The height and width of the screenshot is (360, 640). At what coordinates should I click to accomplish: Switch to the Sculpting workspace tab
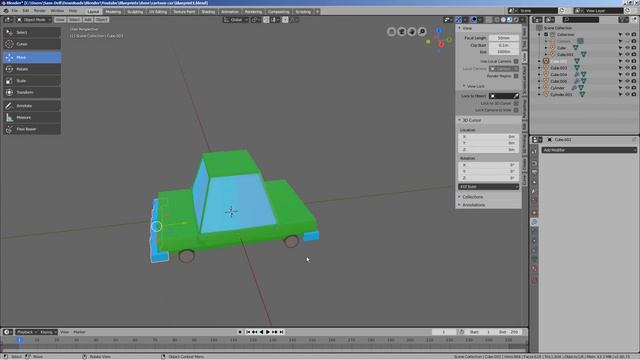(135, 11)
